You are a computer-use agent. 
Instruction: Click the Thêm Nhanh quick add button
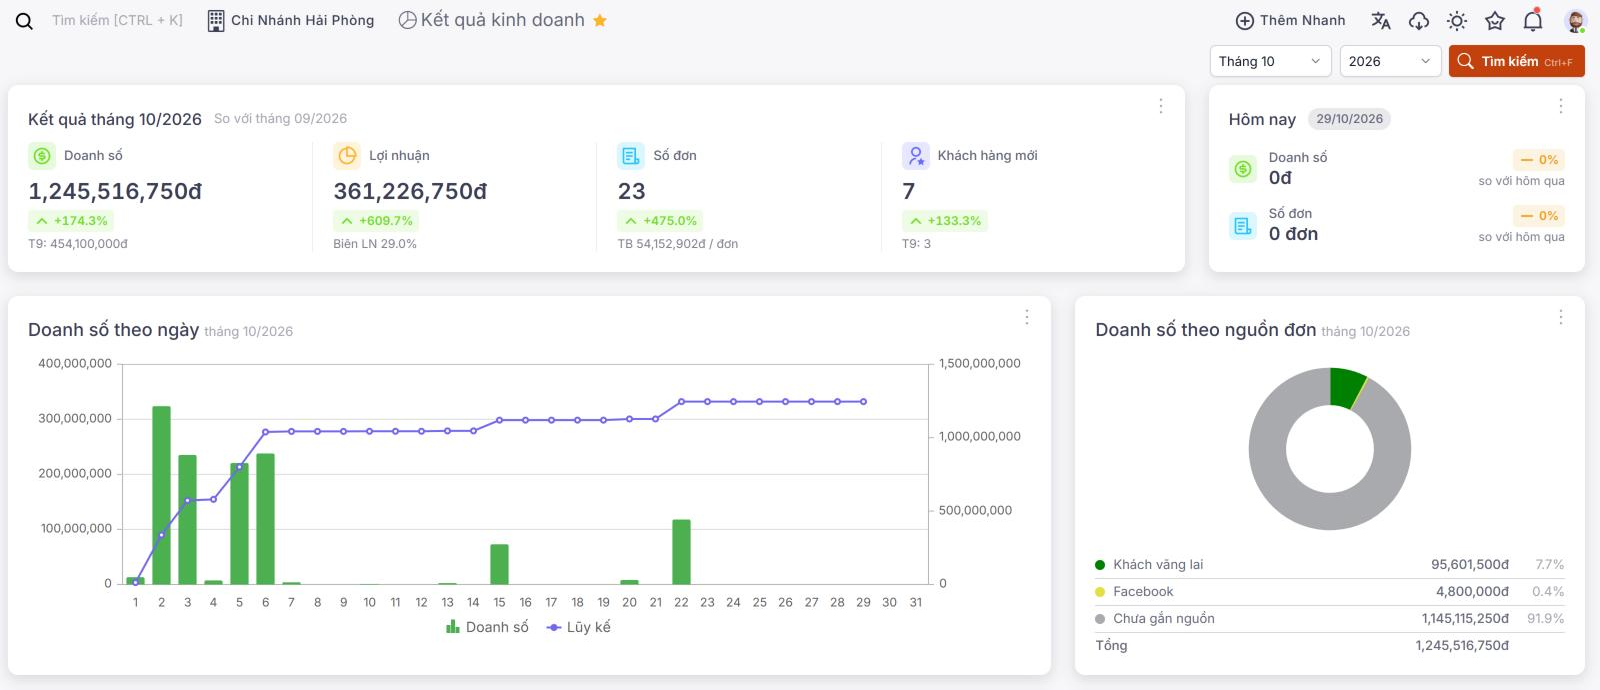pyautogui.click(x=1290, y=21)
